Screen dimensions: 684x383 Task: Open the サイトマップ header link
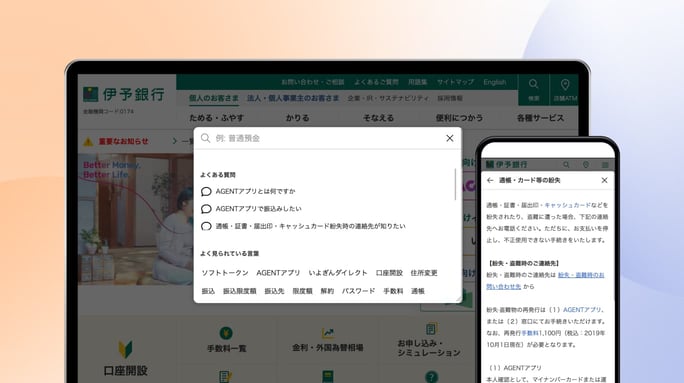(455, 82)
